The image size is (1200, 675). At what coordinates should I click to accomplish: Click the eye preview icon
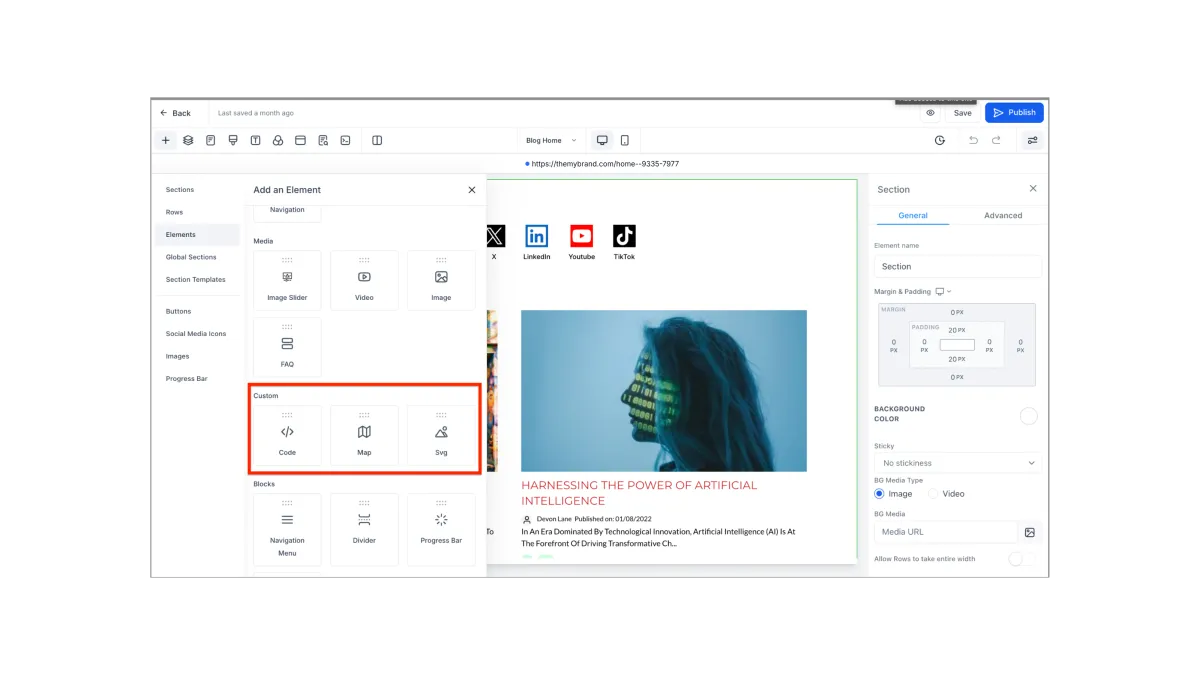pos(930,113)
